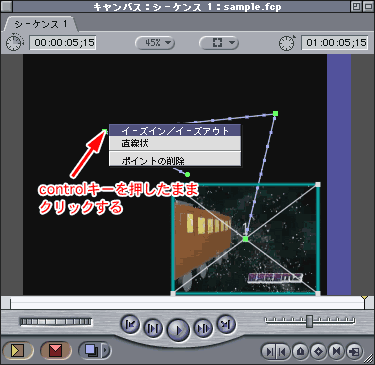
Task: Click the シーケンス 1 tab
Action: 41,24
